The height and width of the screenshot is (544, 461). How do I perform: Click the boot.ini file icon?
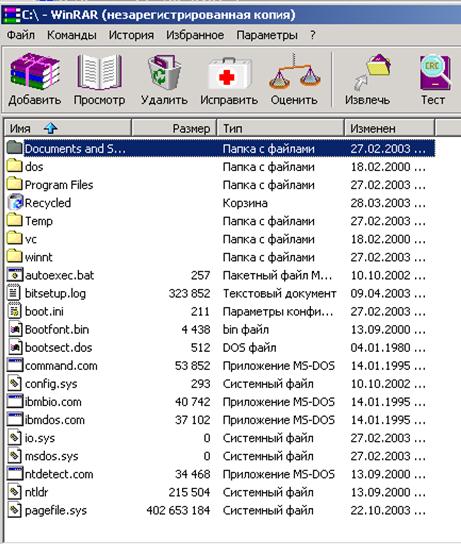point(15,311)
